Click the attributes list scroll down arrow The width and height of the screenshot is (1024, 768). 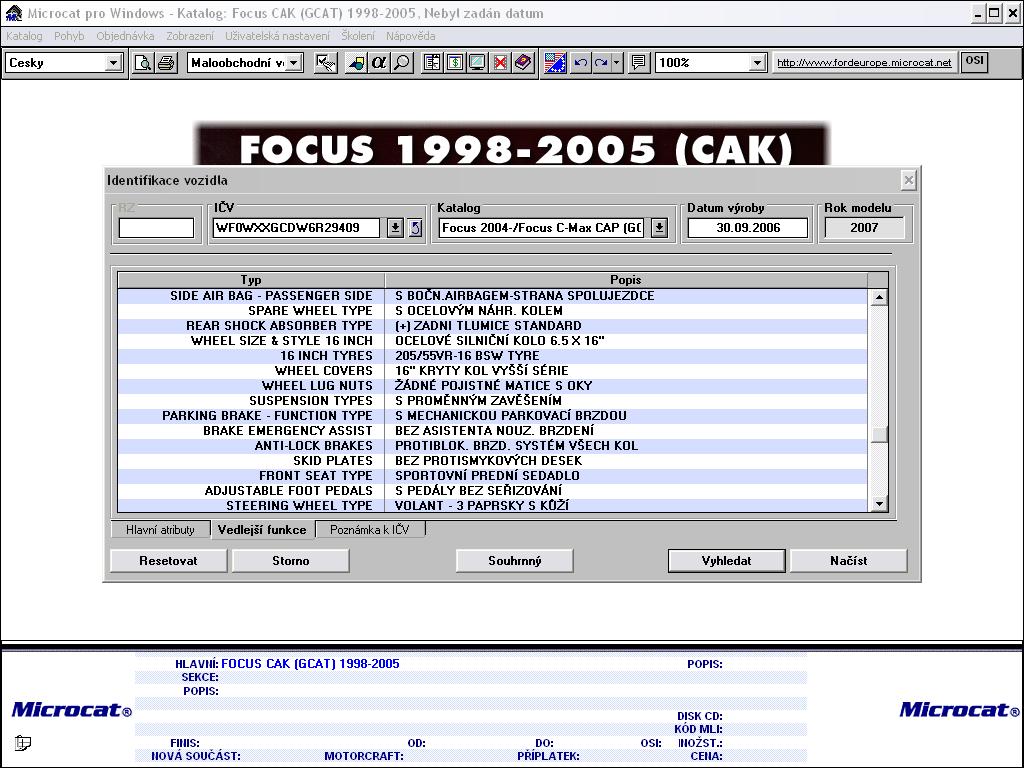coord(879,505)
